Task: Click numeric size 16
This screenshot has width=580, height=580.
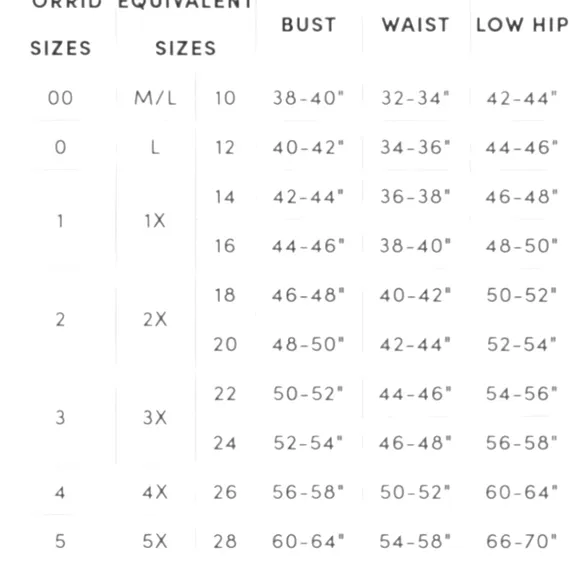Action: coord(225,246)
